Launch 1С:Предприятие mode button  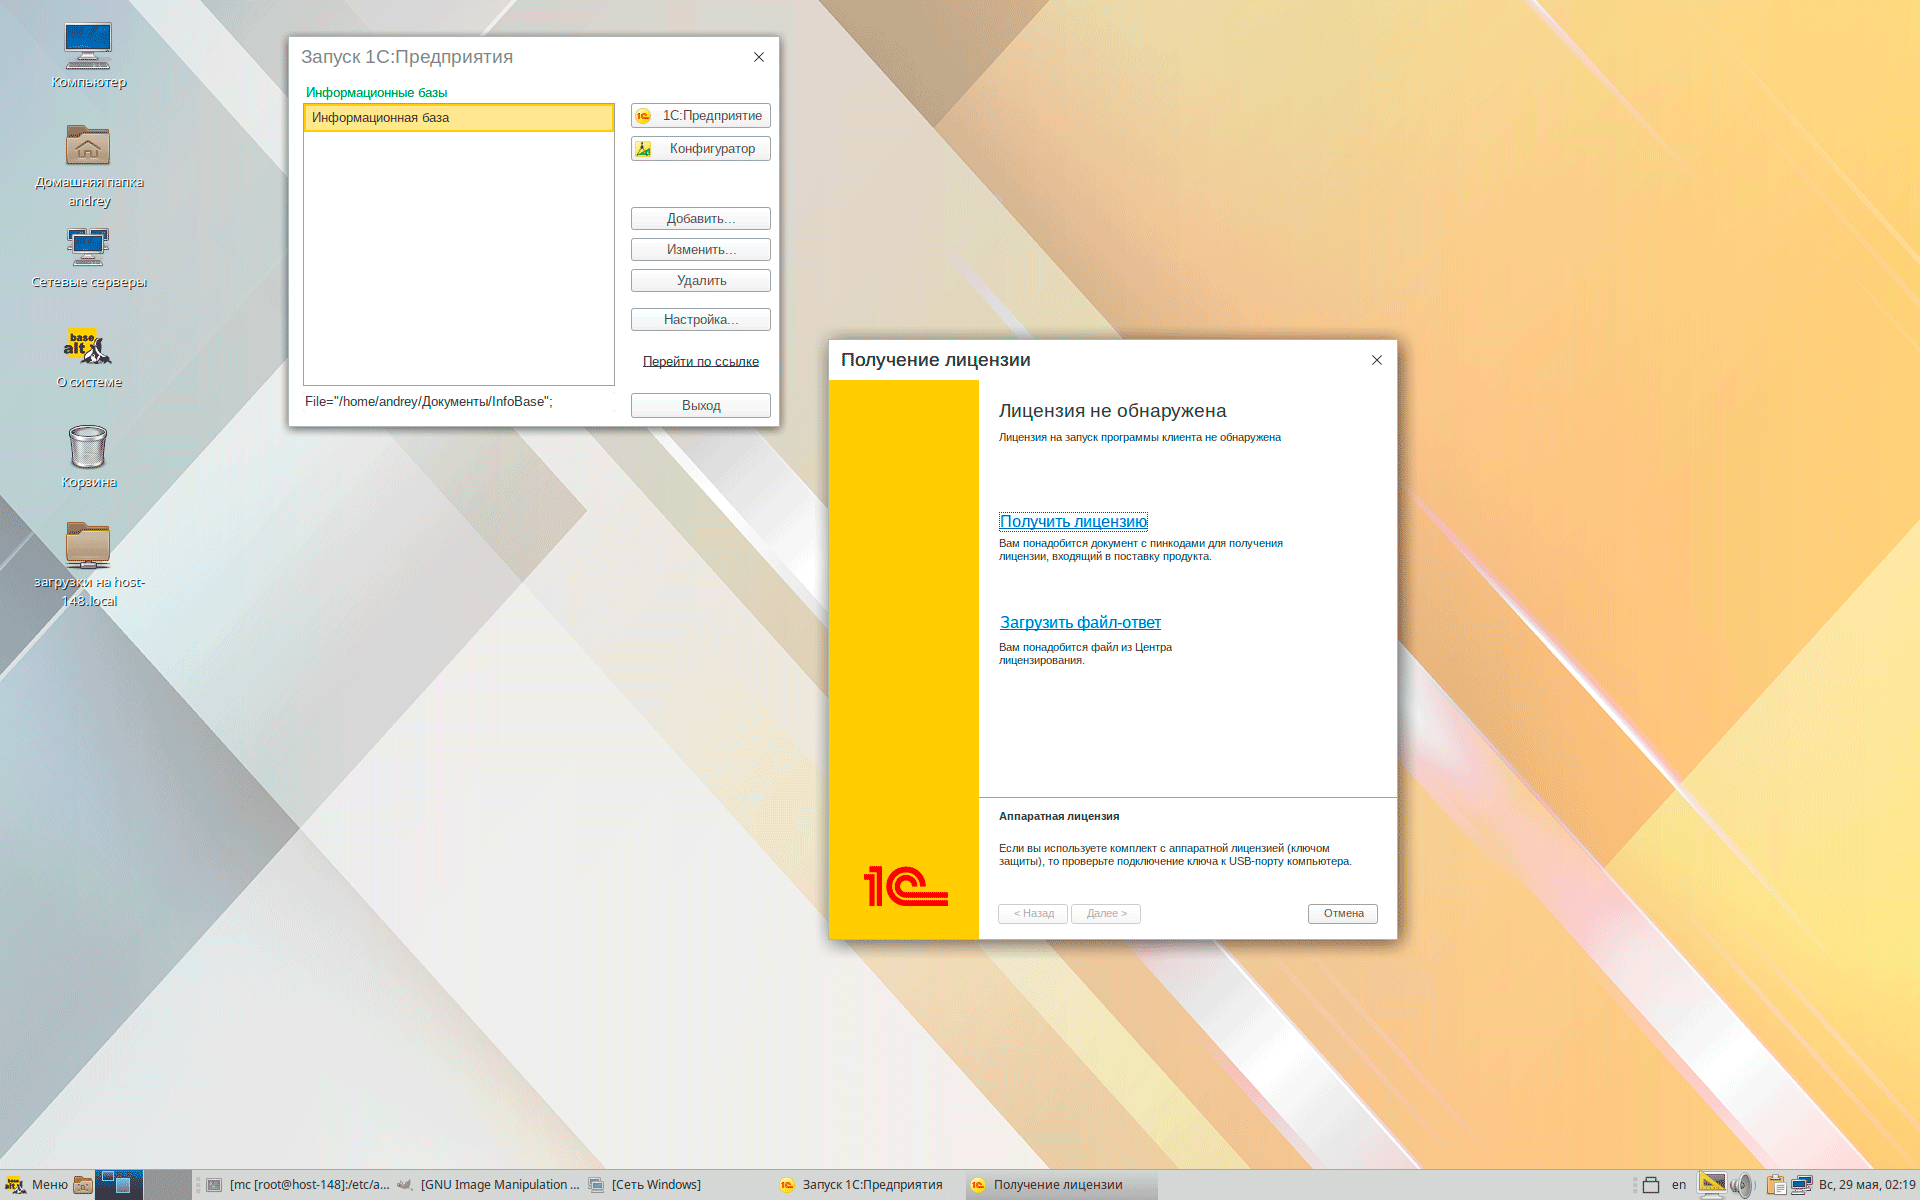700,116
